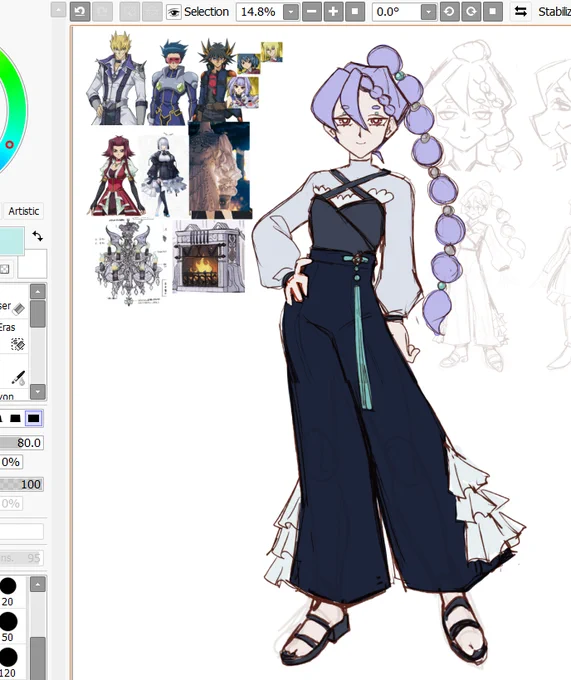Image resolution: width=571 pixels, height=680 pixels.
Task: Click the greyed-out Redo button
Action: point(102,12)
